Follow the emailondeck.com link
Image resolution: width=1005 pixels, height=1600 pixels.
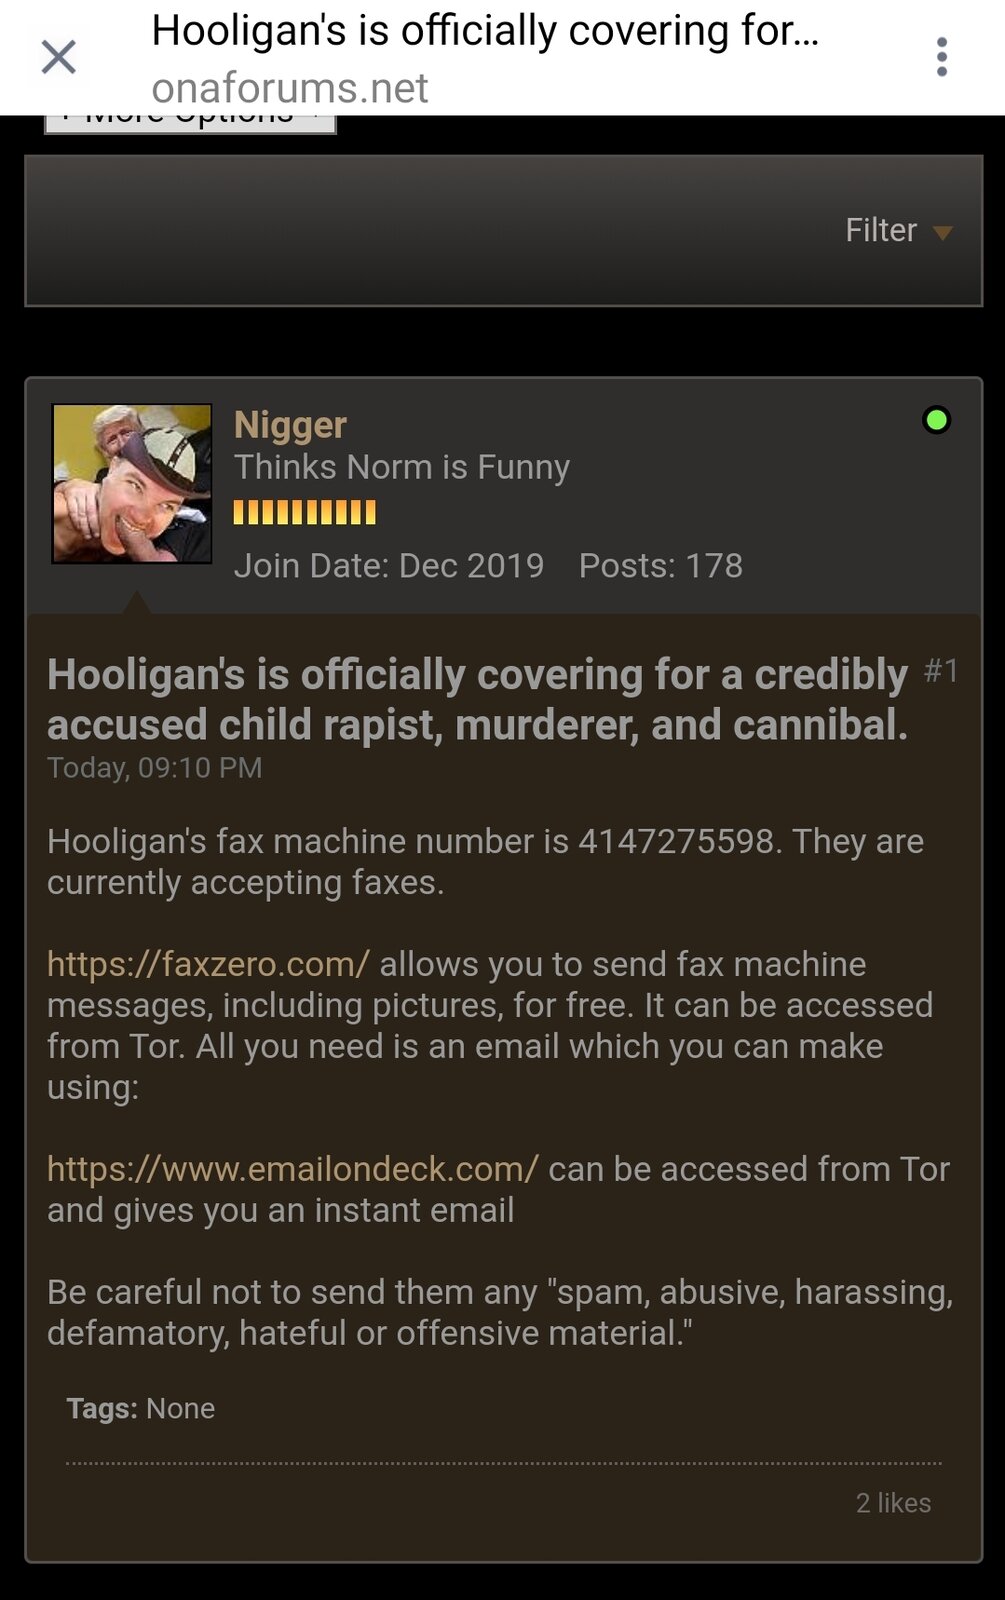293,1169
